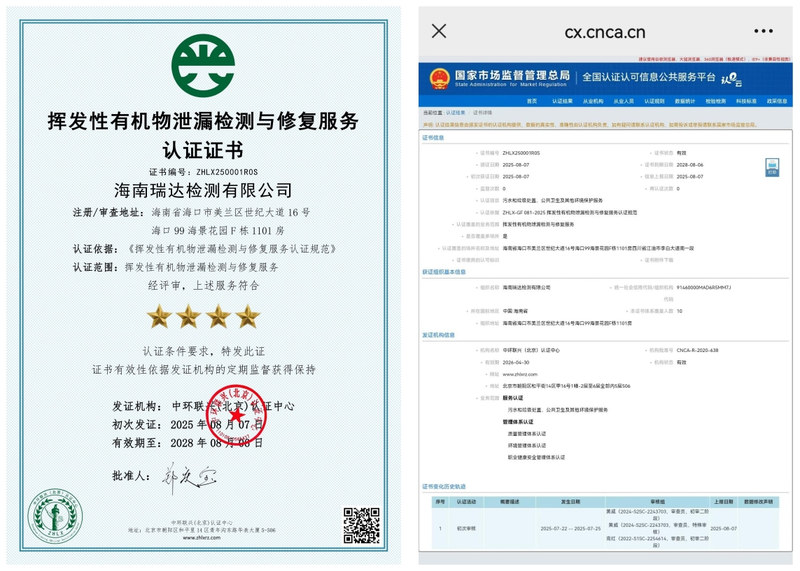Viewport: 800px width, 571px height.
Task: Click the first gold star on certificate
Action: click(x=159, y=316)
